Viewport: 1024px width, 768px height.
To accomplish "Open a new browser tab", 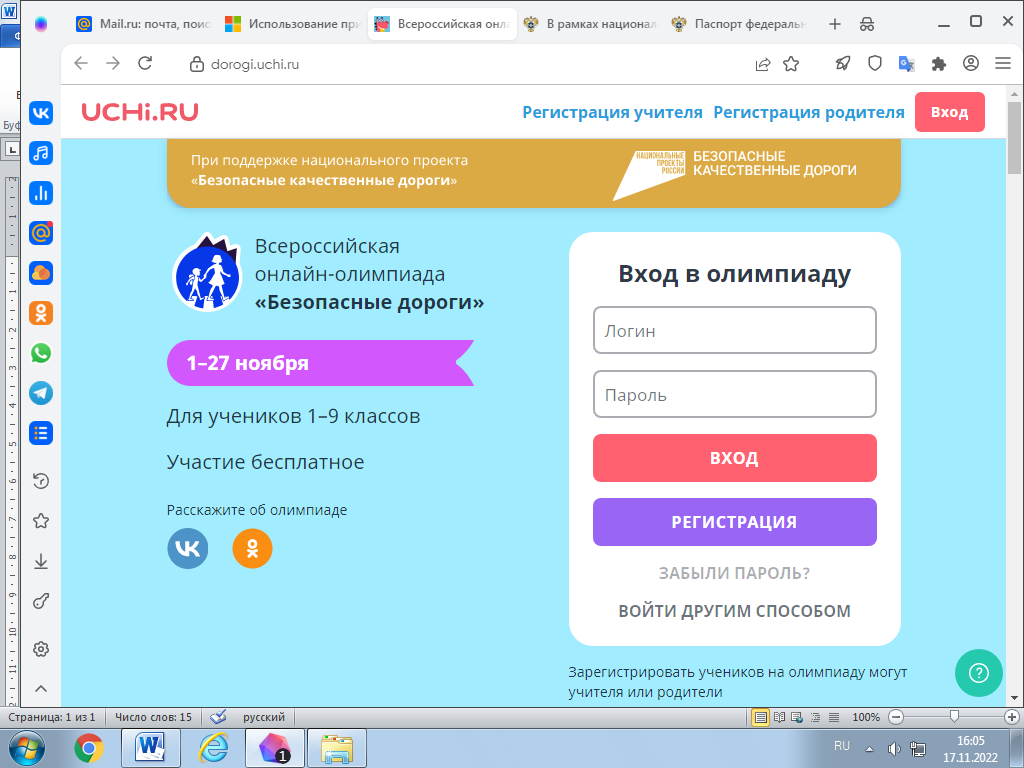I will coord(835,24).
